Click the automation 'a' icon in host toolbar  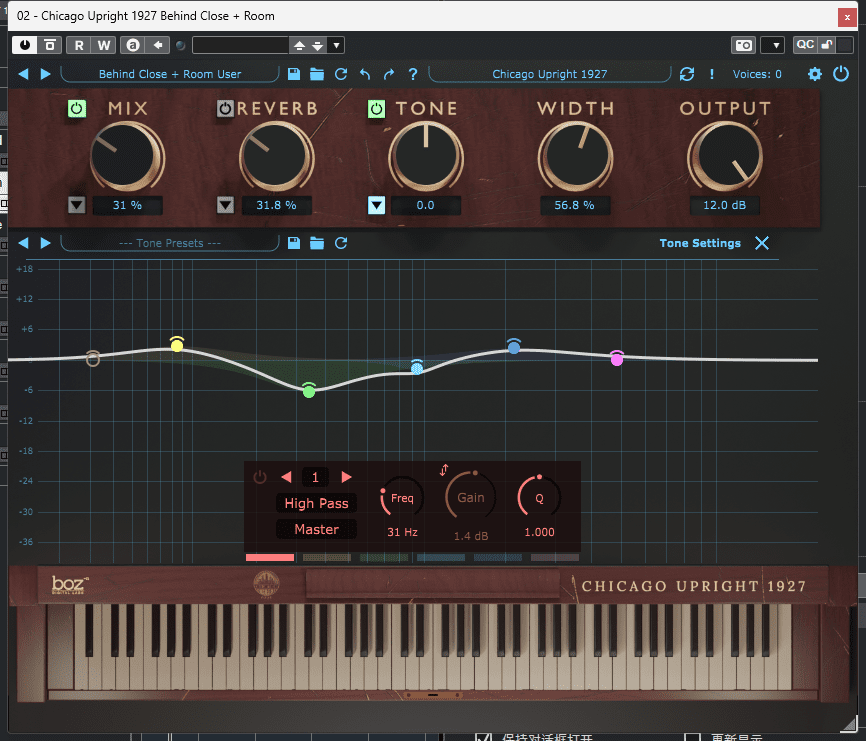133,45
